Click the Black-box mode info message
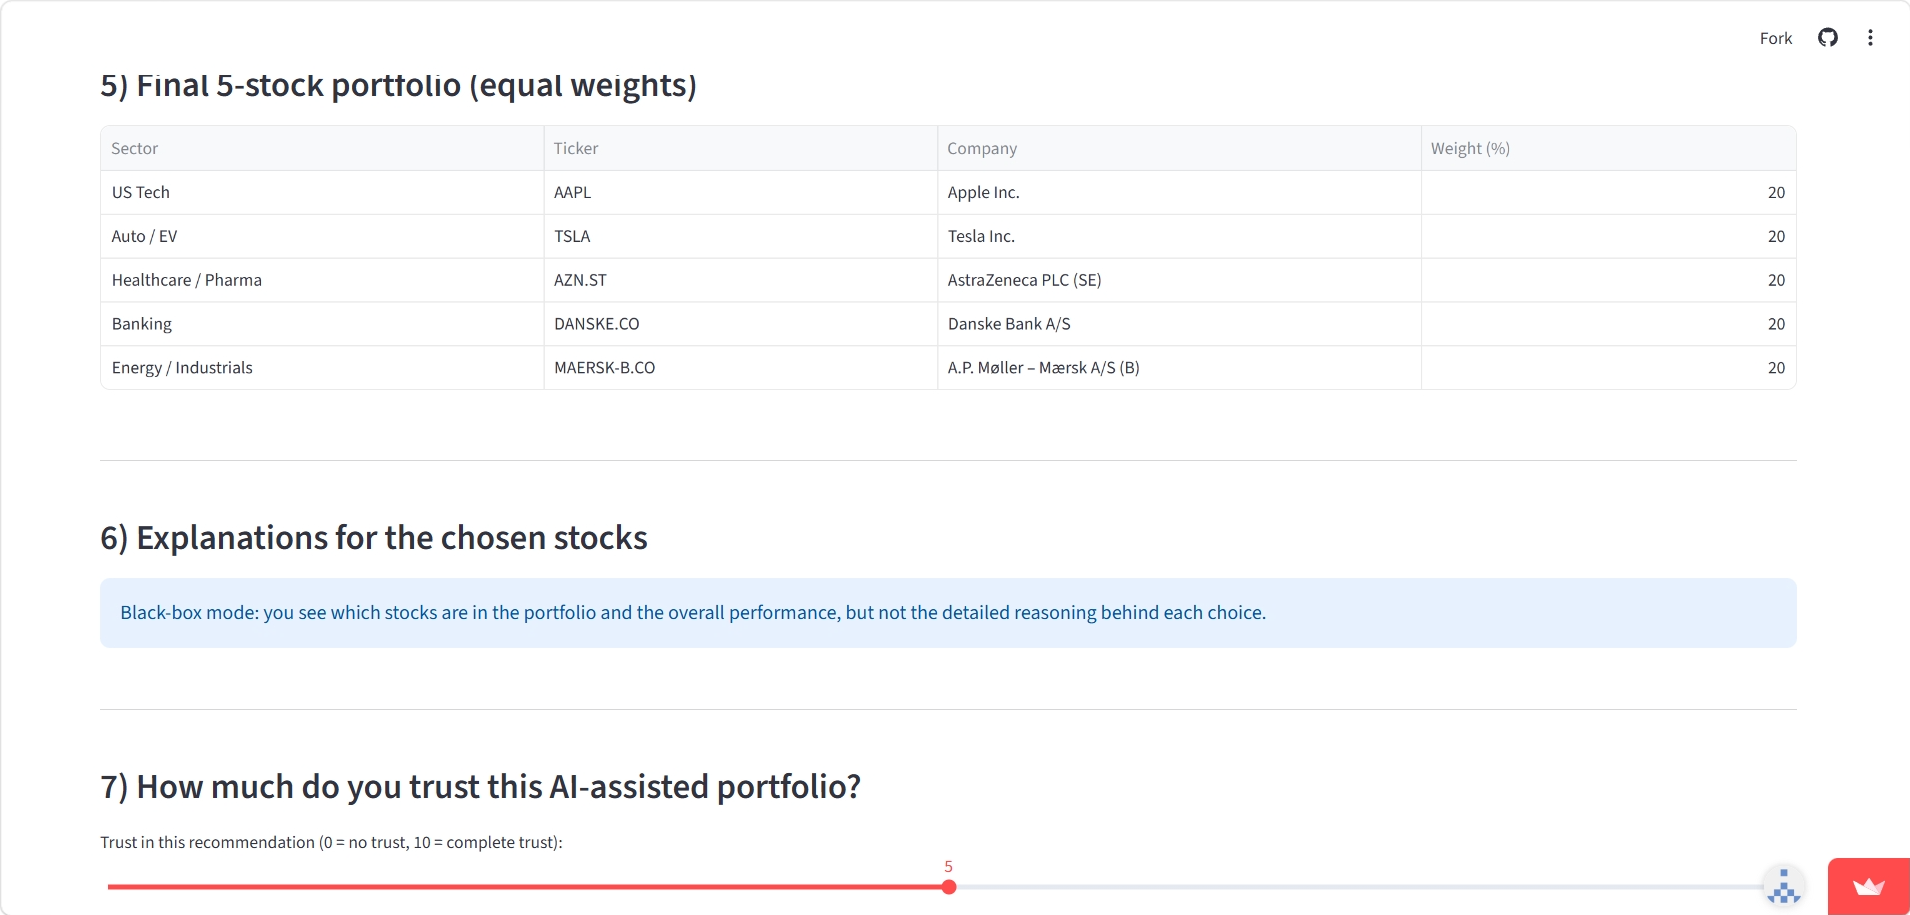 pyautogui.click(x=948, y=613)
